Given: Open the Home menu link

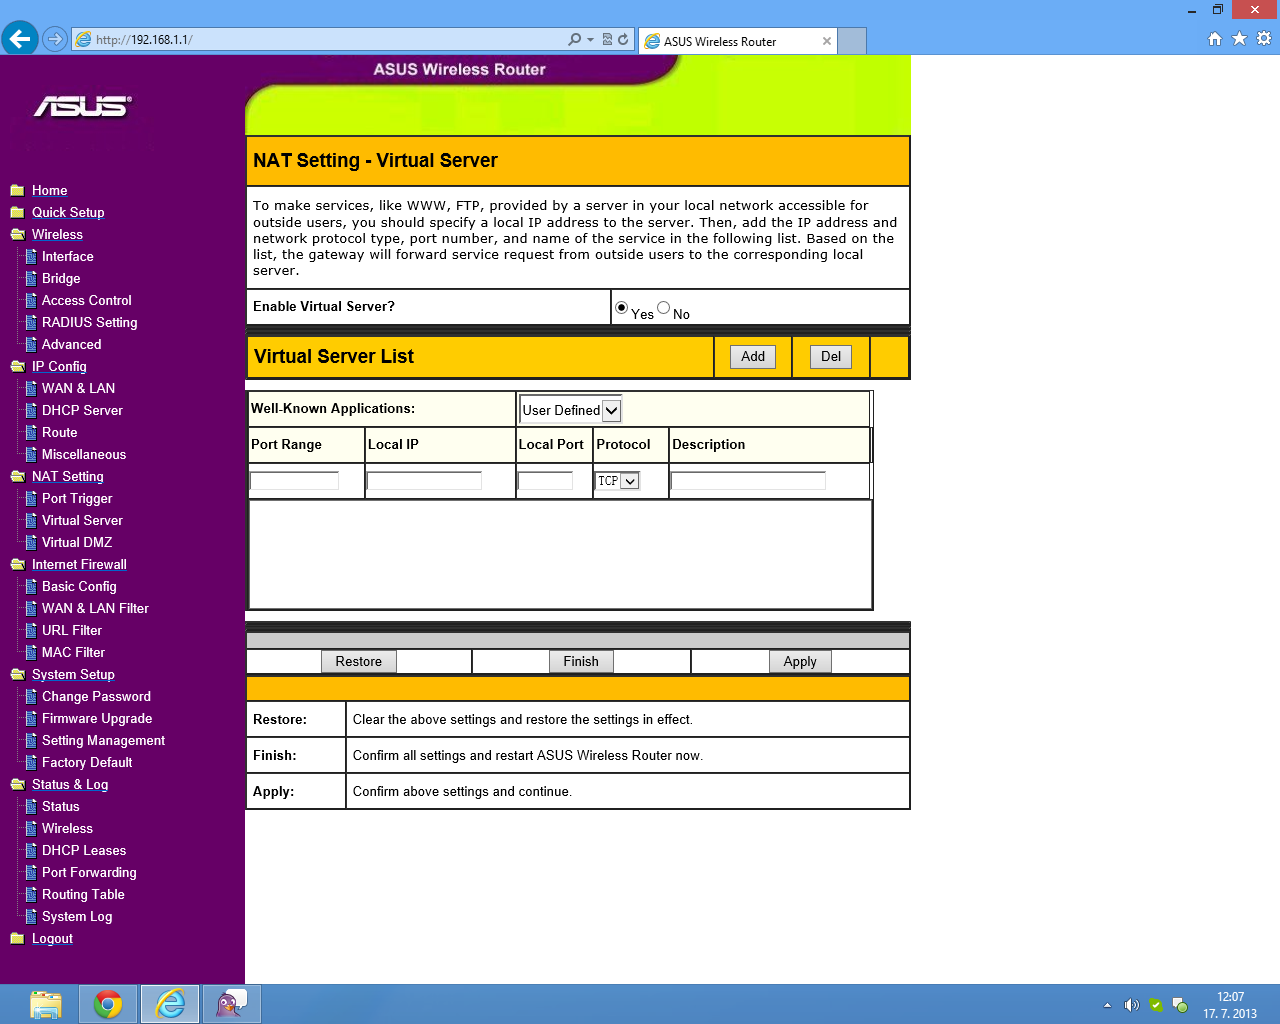Looking at the screenshot, I should click(x=50, y=190).
